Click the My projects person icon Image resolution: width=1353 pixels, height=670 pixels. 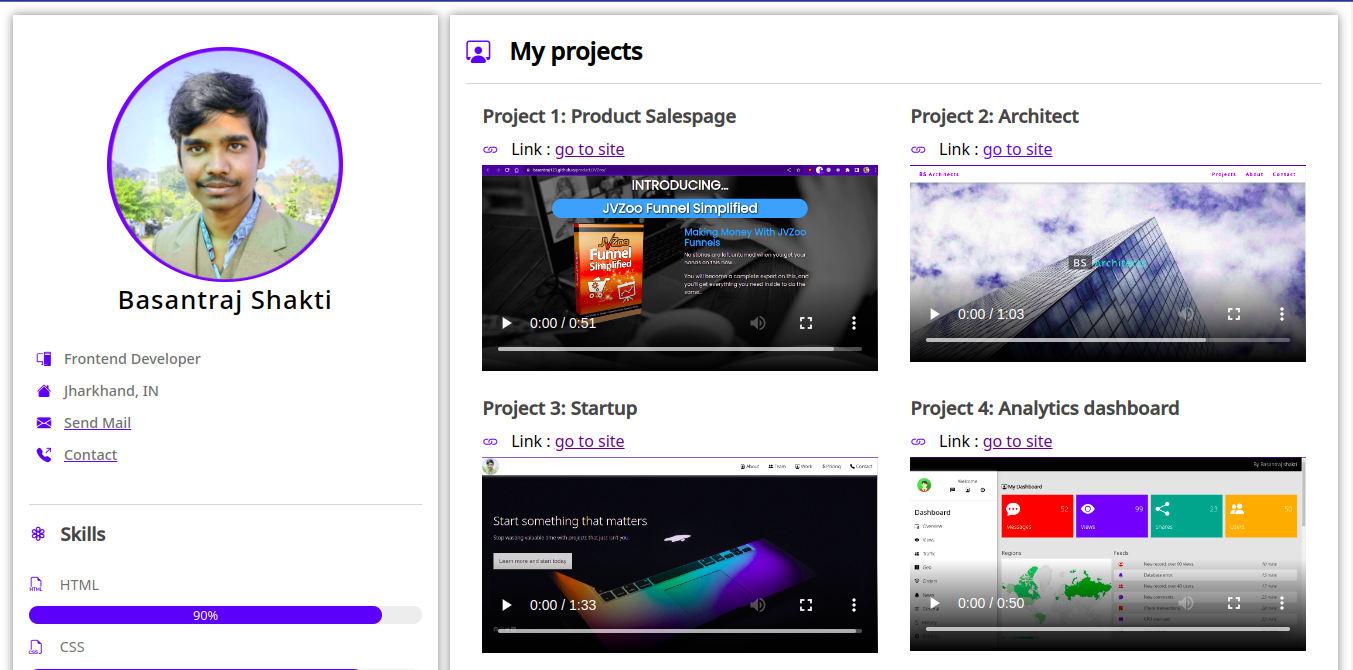point(479,51)
